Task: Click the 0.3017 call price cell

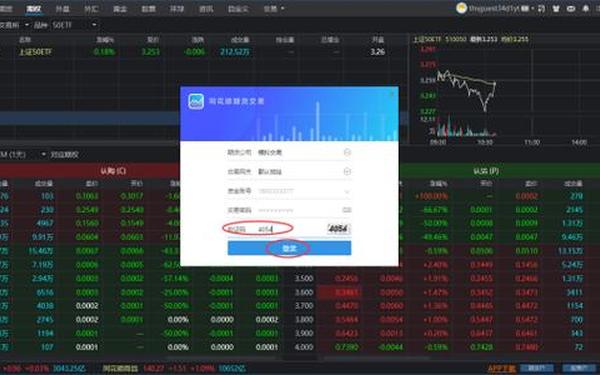Action: click(132, 196)
